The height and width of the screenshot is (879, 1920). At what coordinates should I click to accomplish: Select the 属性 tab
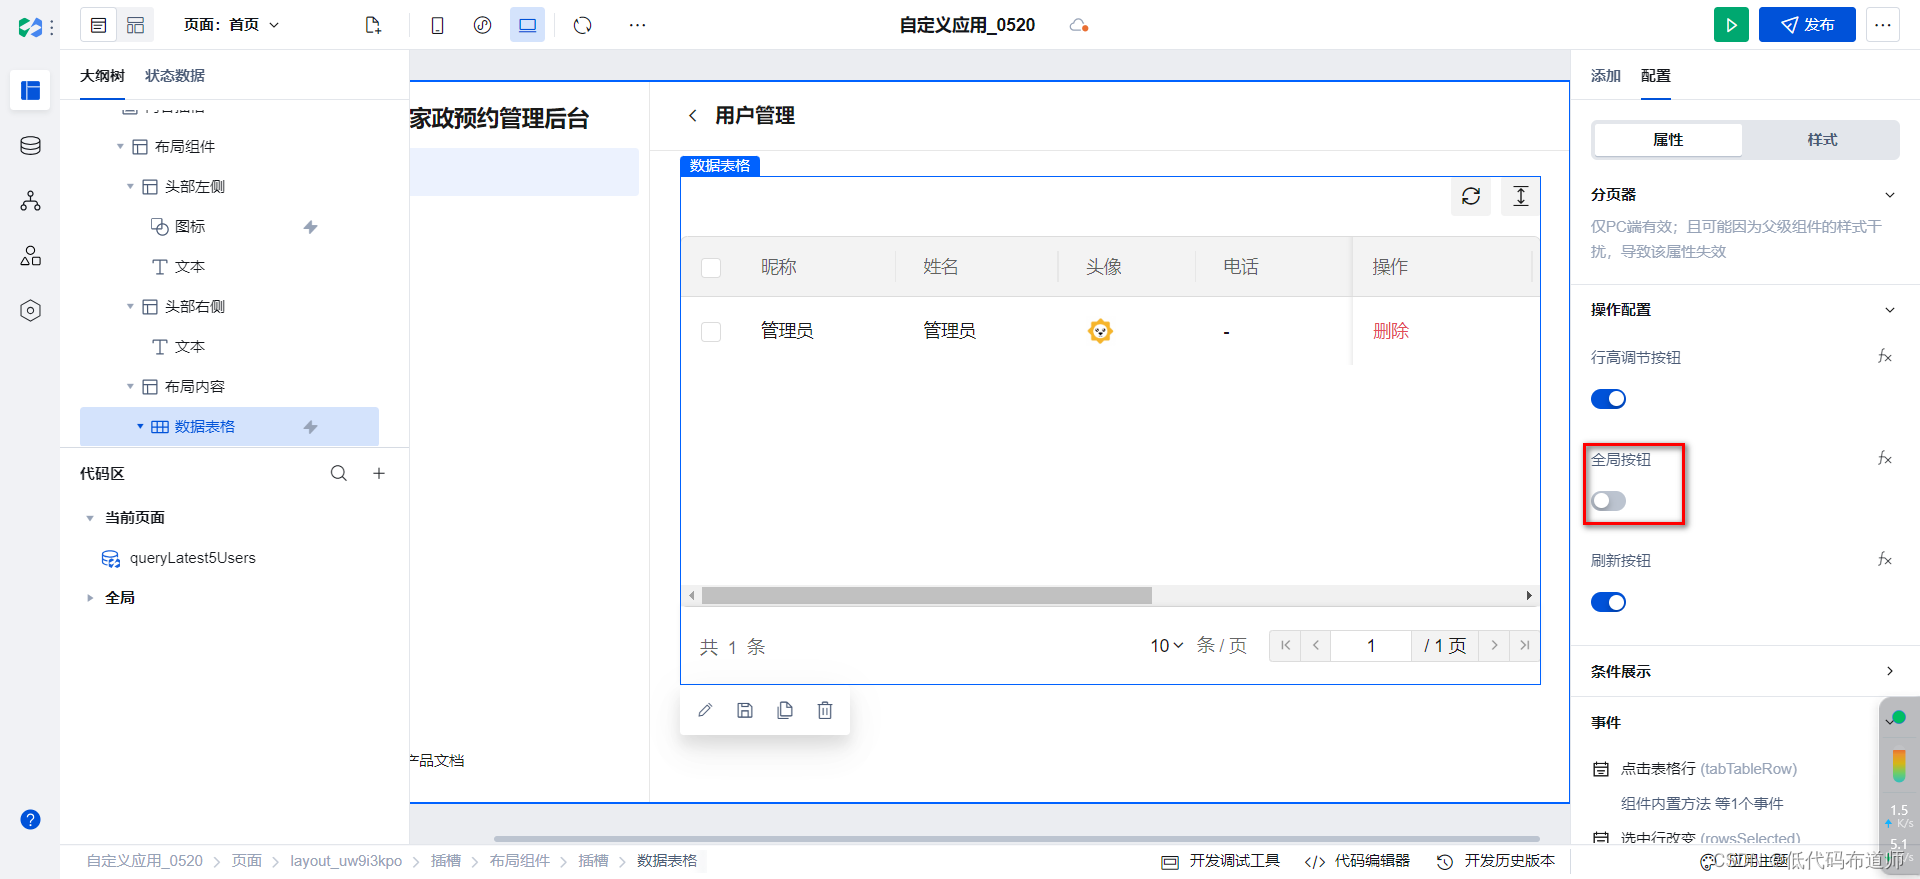tap(1668, 140)
